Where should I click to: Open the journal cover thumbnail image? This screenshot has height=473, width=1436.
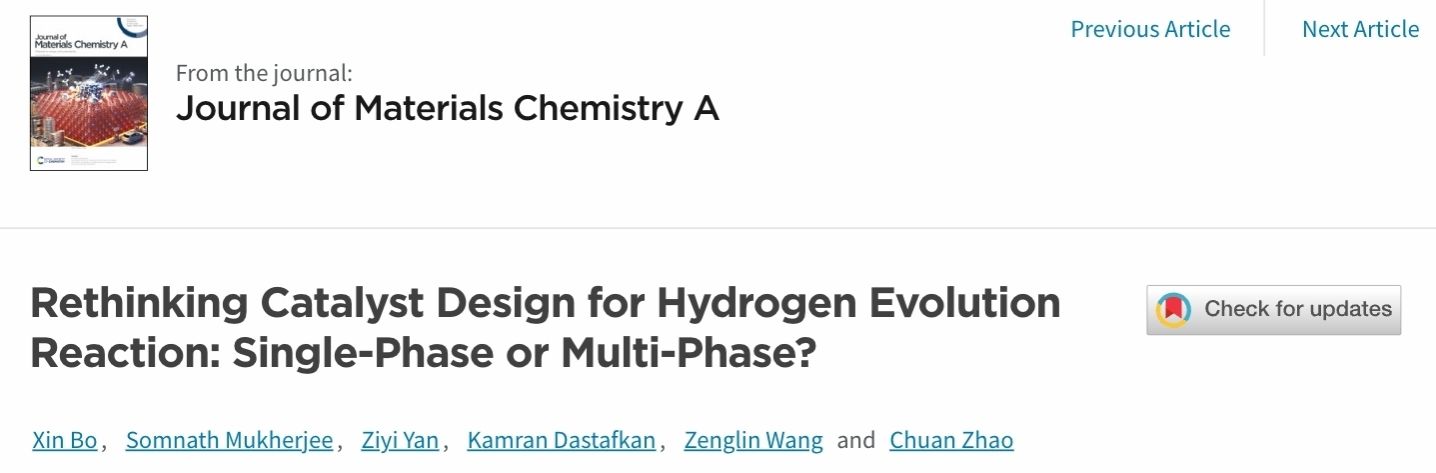(89, 93)
